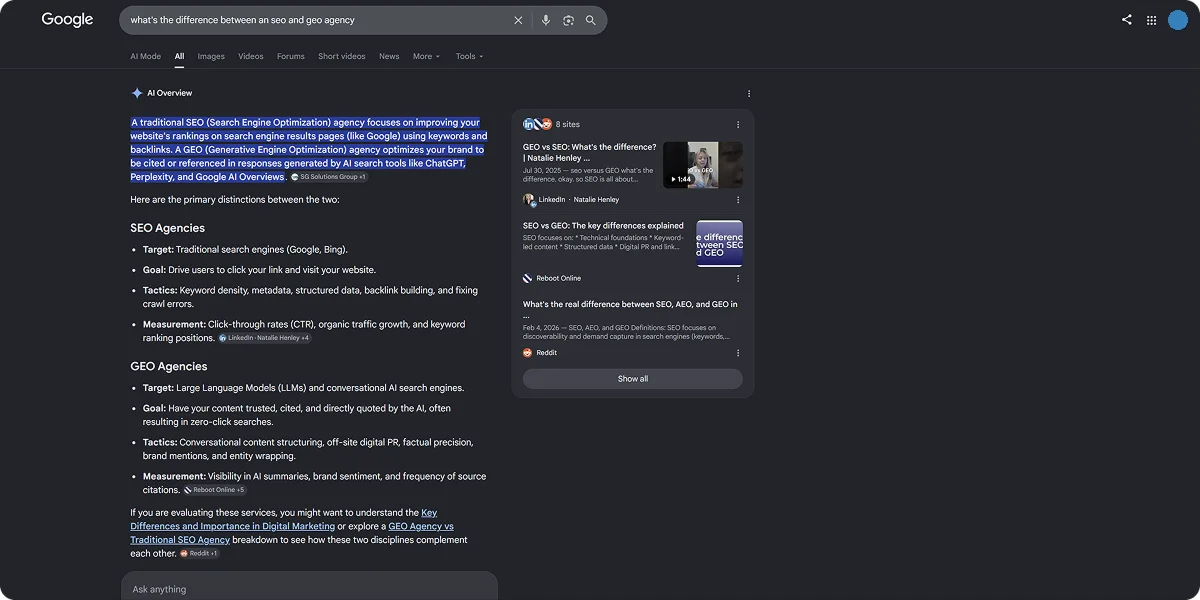The height and width of the screenshot is (600, 1200).
Task: Clear the search query with X icon
Action: [518, 20]
